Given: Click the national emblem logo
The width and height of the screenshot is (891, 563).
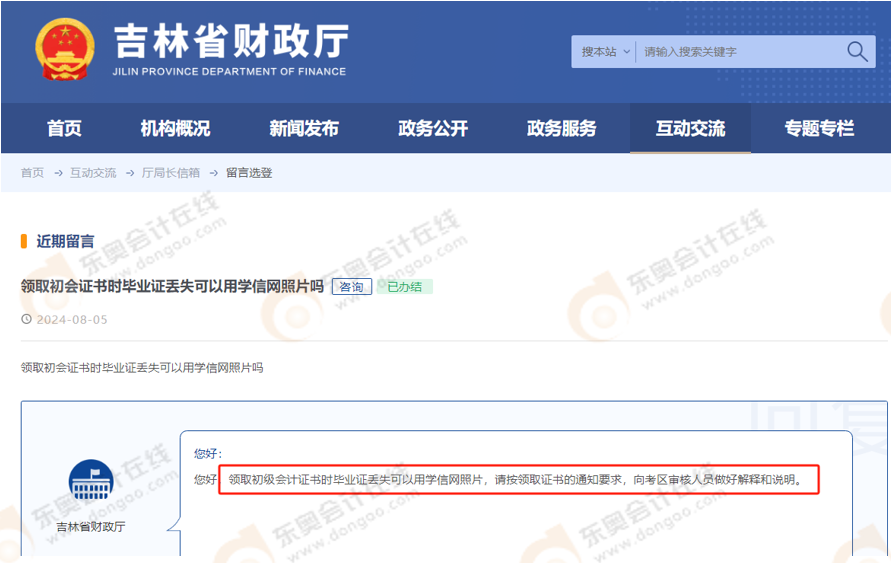Looking at the screenshot, I should coord(66,49).
